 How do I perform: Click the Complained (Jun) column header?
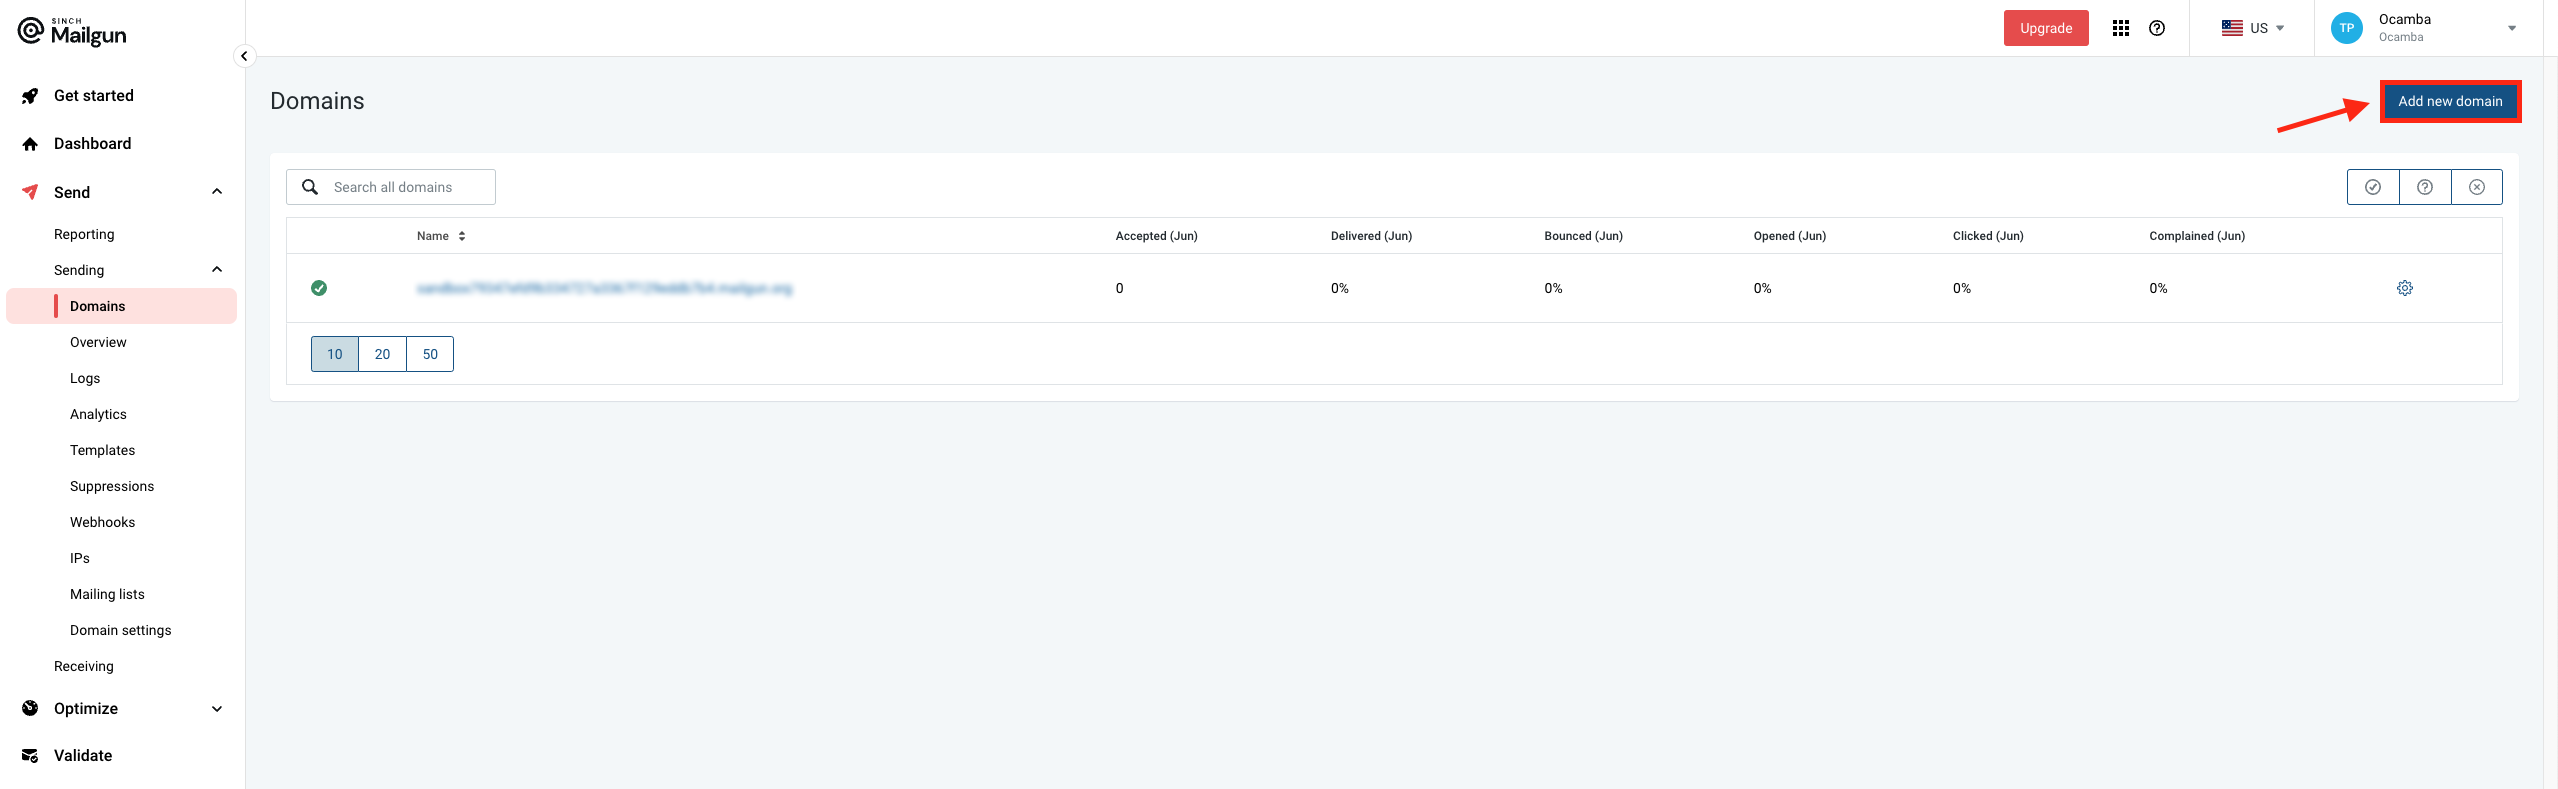pos(2197,236)
